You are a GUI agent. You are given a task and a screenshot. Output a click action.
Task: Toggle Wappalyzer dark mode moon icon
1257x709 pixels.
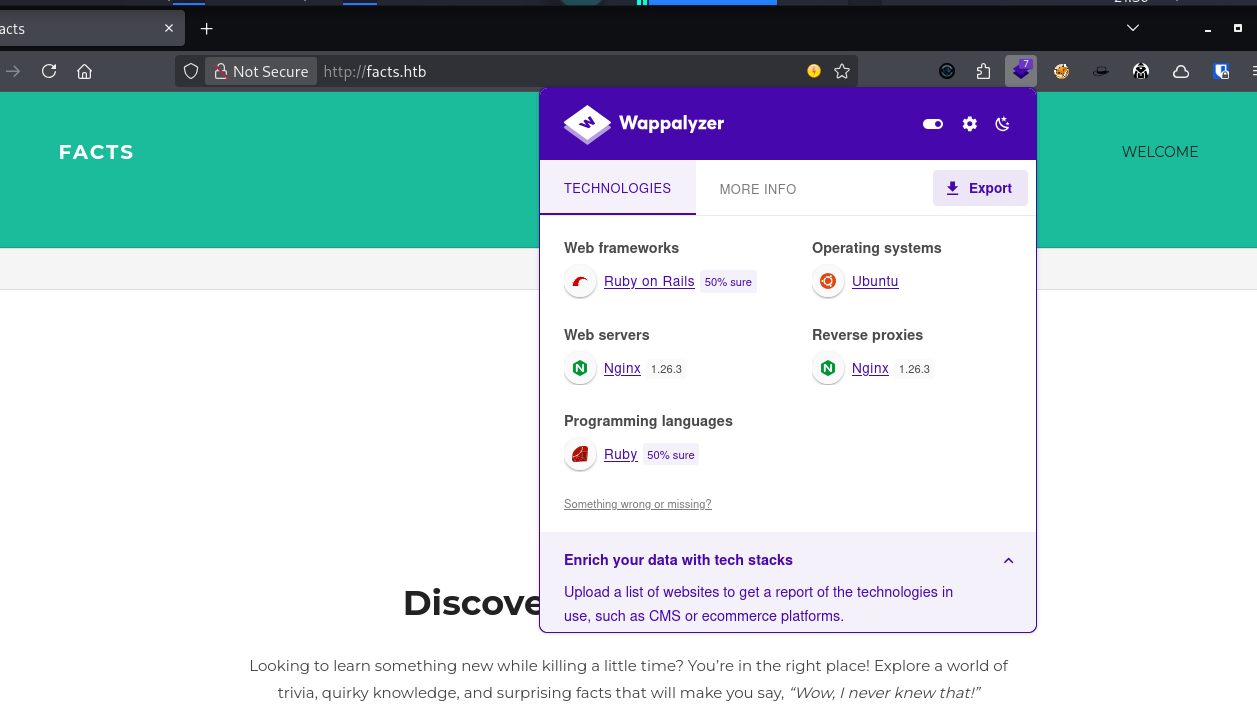click(x=1003, y=124)
